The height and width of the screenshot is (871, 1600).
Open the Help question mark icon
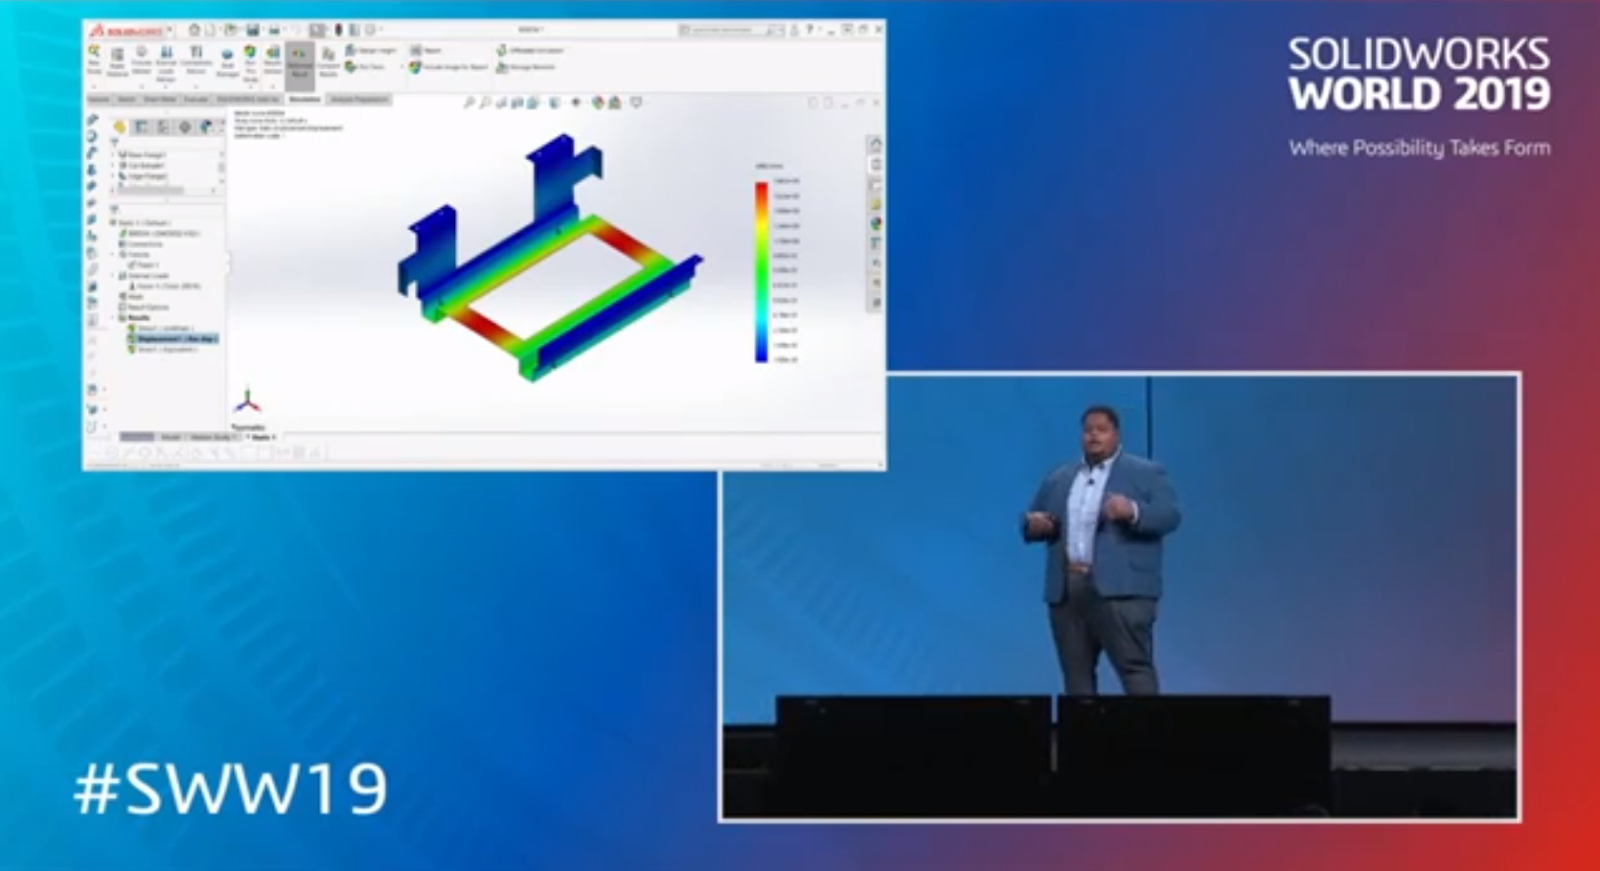810,30
